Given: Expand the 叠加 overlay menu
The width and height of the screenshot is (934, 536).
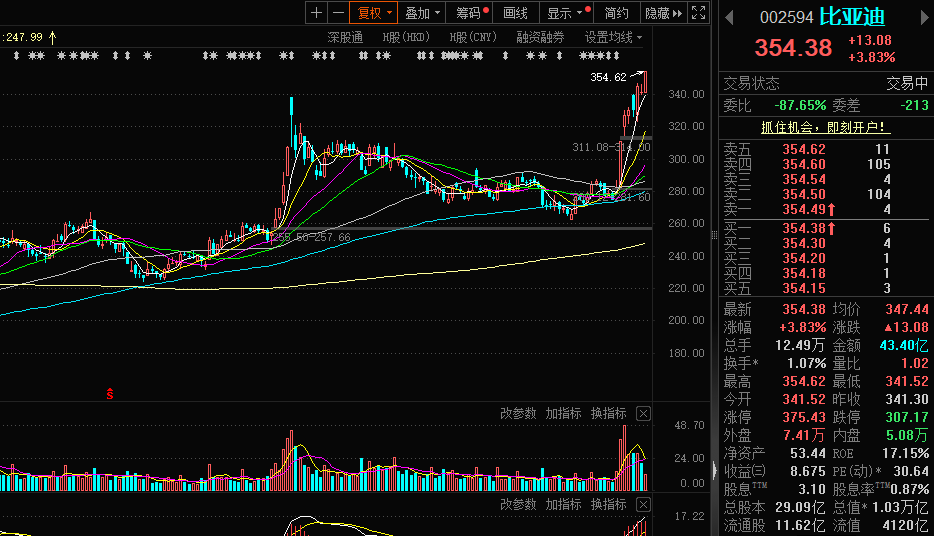Looking at the screenshot, I should (x=422, y=13).
